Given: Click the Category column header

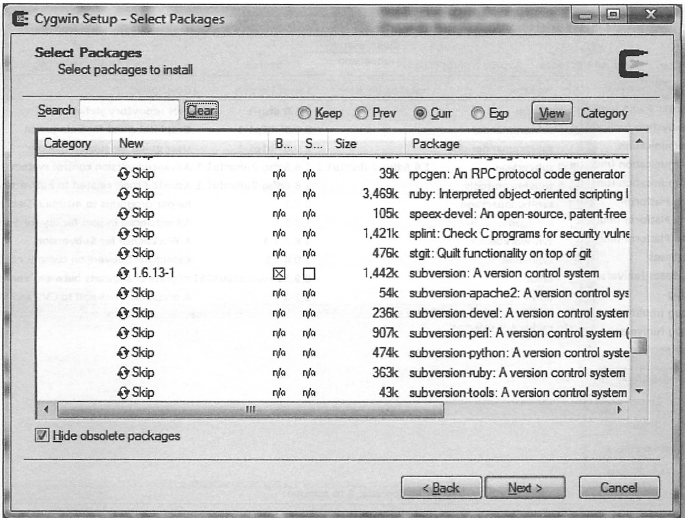Looking at the screenshot, I should (68, 144).
